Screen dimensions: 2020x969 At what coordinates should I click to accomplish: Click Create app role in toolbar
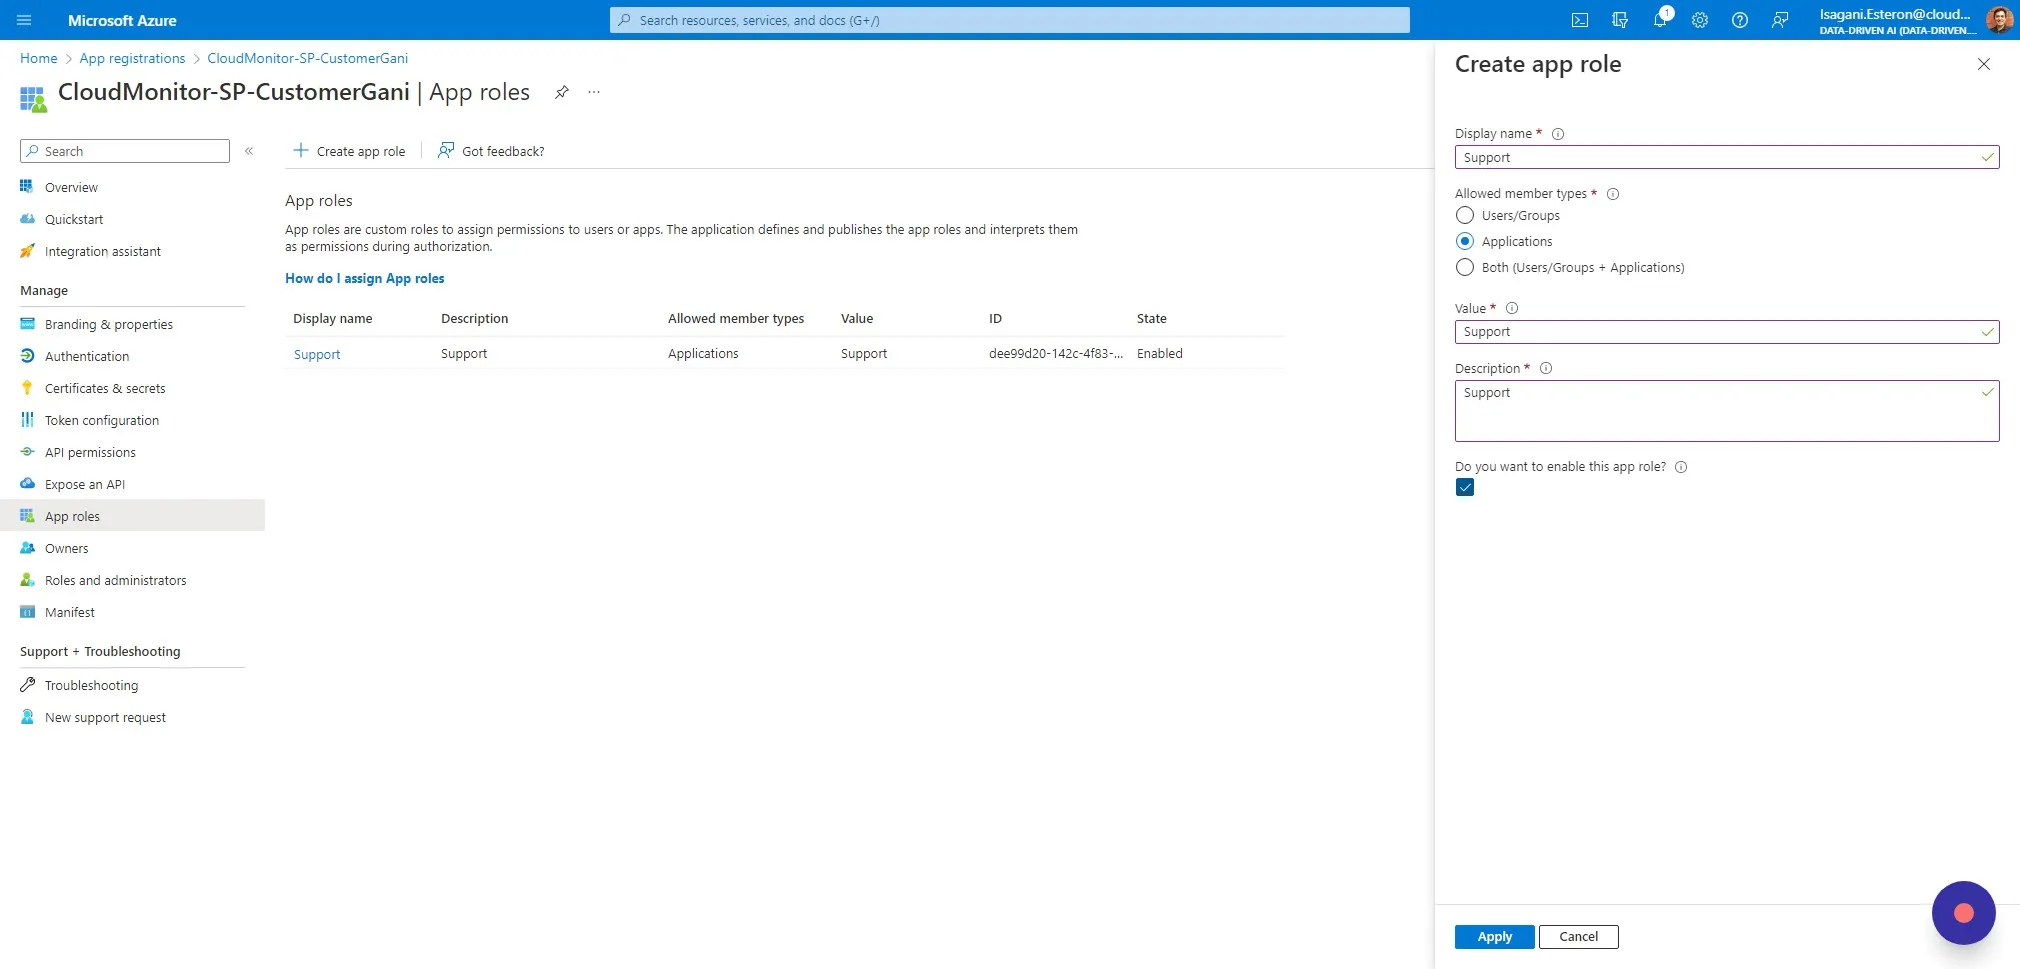pyautogui.click(x=349, y=151)
